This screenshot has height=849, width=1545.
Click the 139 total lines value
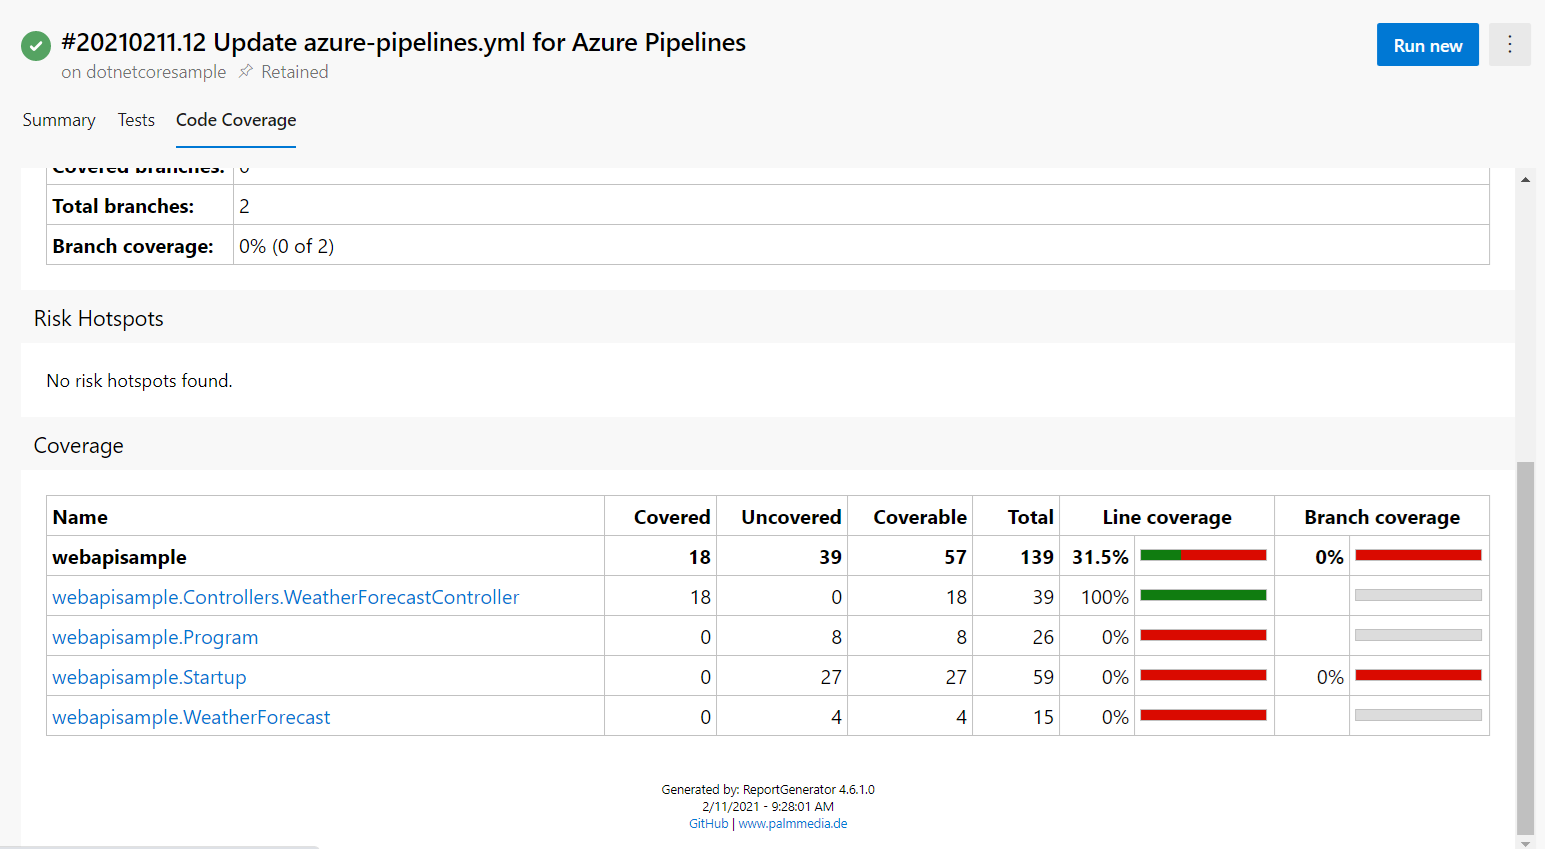(1036, 557)
